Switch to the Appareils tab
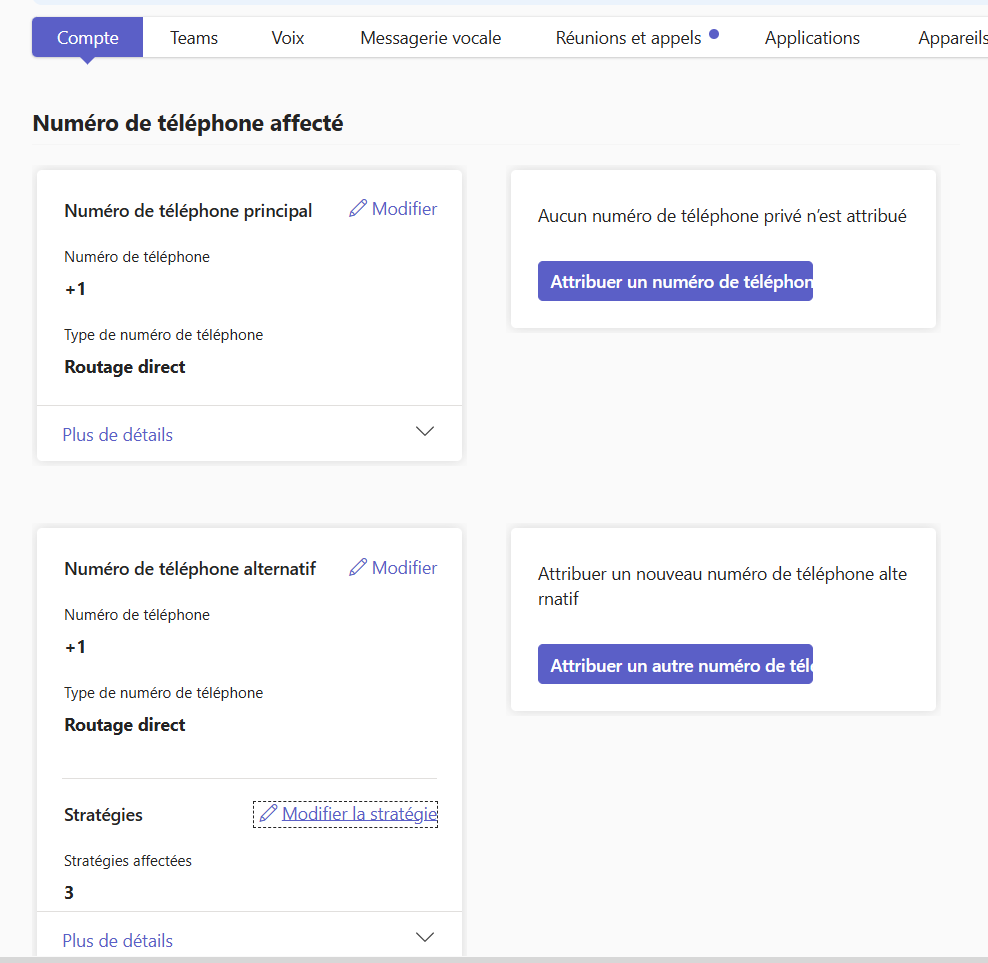The width and height of the screenshot is (988, 963). click(x=953, y=38)
